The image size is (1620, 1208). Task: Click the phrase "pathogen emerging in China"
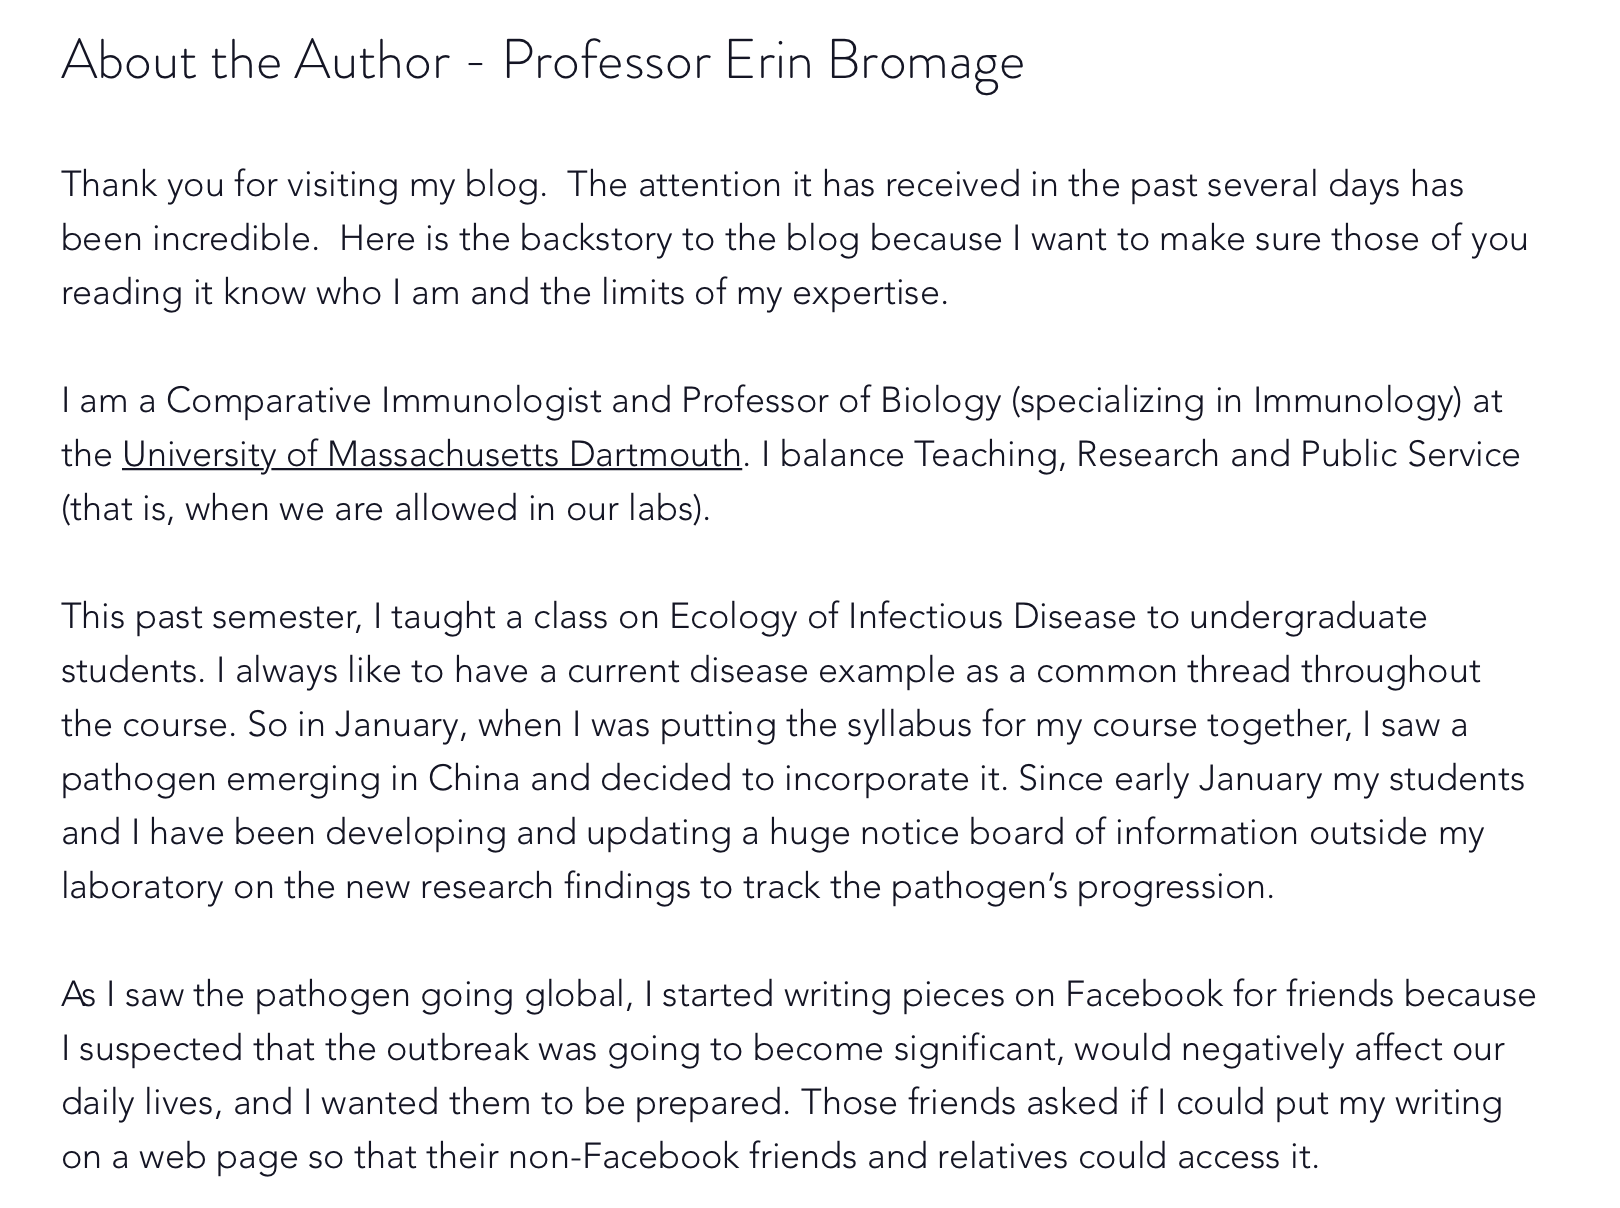pyautogui.click(x=291, y=778)
